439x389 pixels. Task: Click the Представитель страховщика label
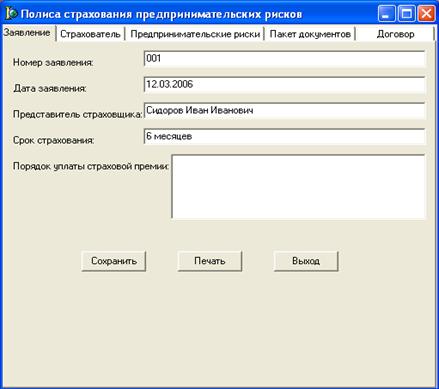(x=77, y=114)
